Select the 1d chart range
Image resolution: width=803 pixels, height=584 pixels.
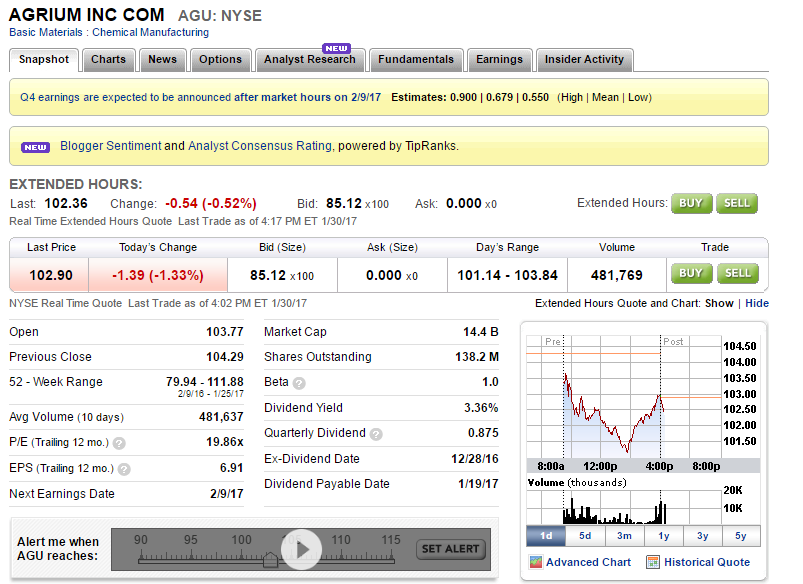pos(546,536)
